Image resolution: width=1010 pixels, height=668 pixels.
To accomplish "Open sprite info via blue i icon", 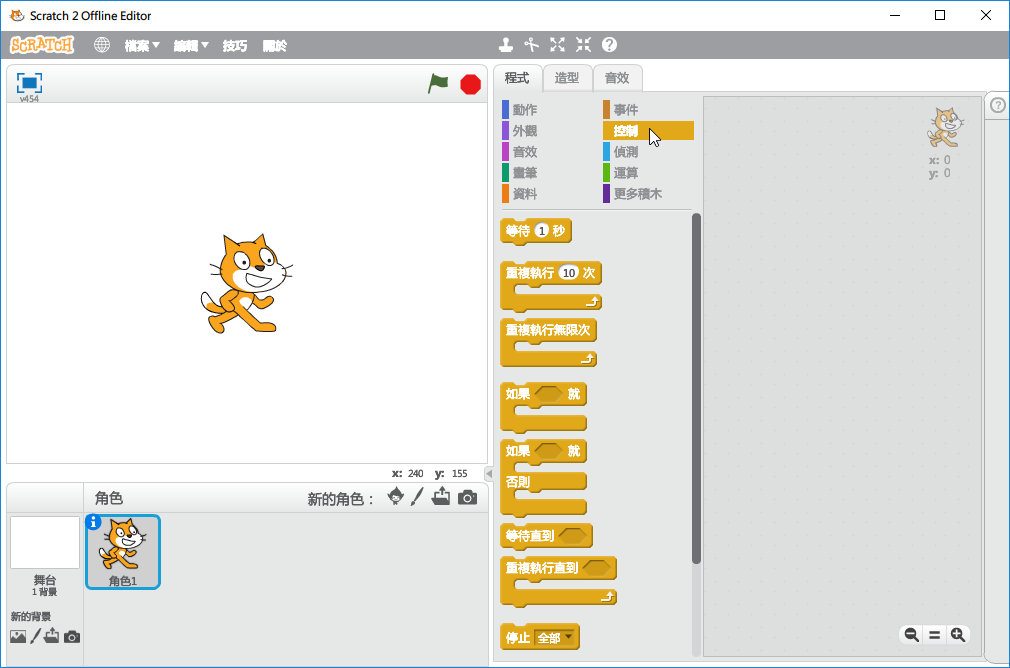I will (x=93, y=522).
